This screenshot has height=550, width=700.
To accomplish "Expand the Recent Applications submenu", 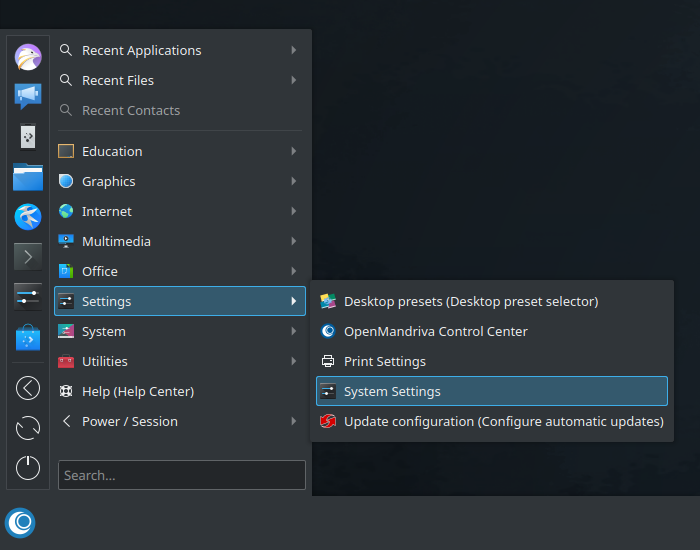I will click(180, 50).
